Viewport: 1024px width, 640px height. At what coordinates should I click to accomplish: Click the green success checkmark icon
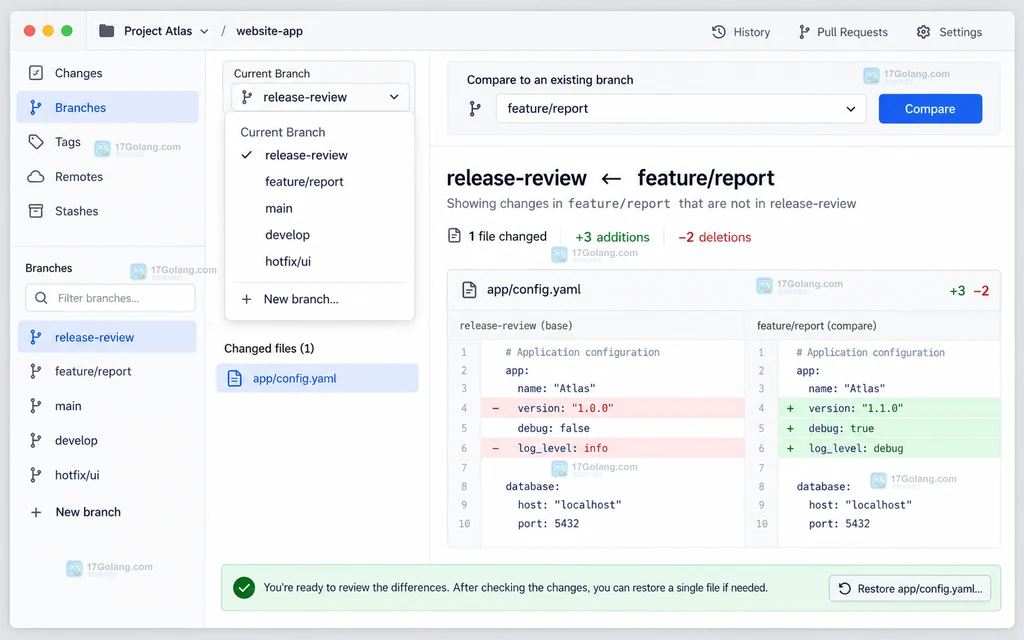click(244, 588)
